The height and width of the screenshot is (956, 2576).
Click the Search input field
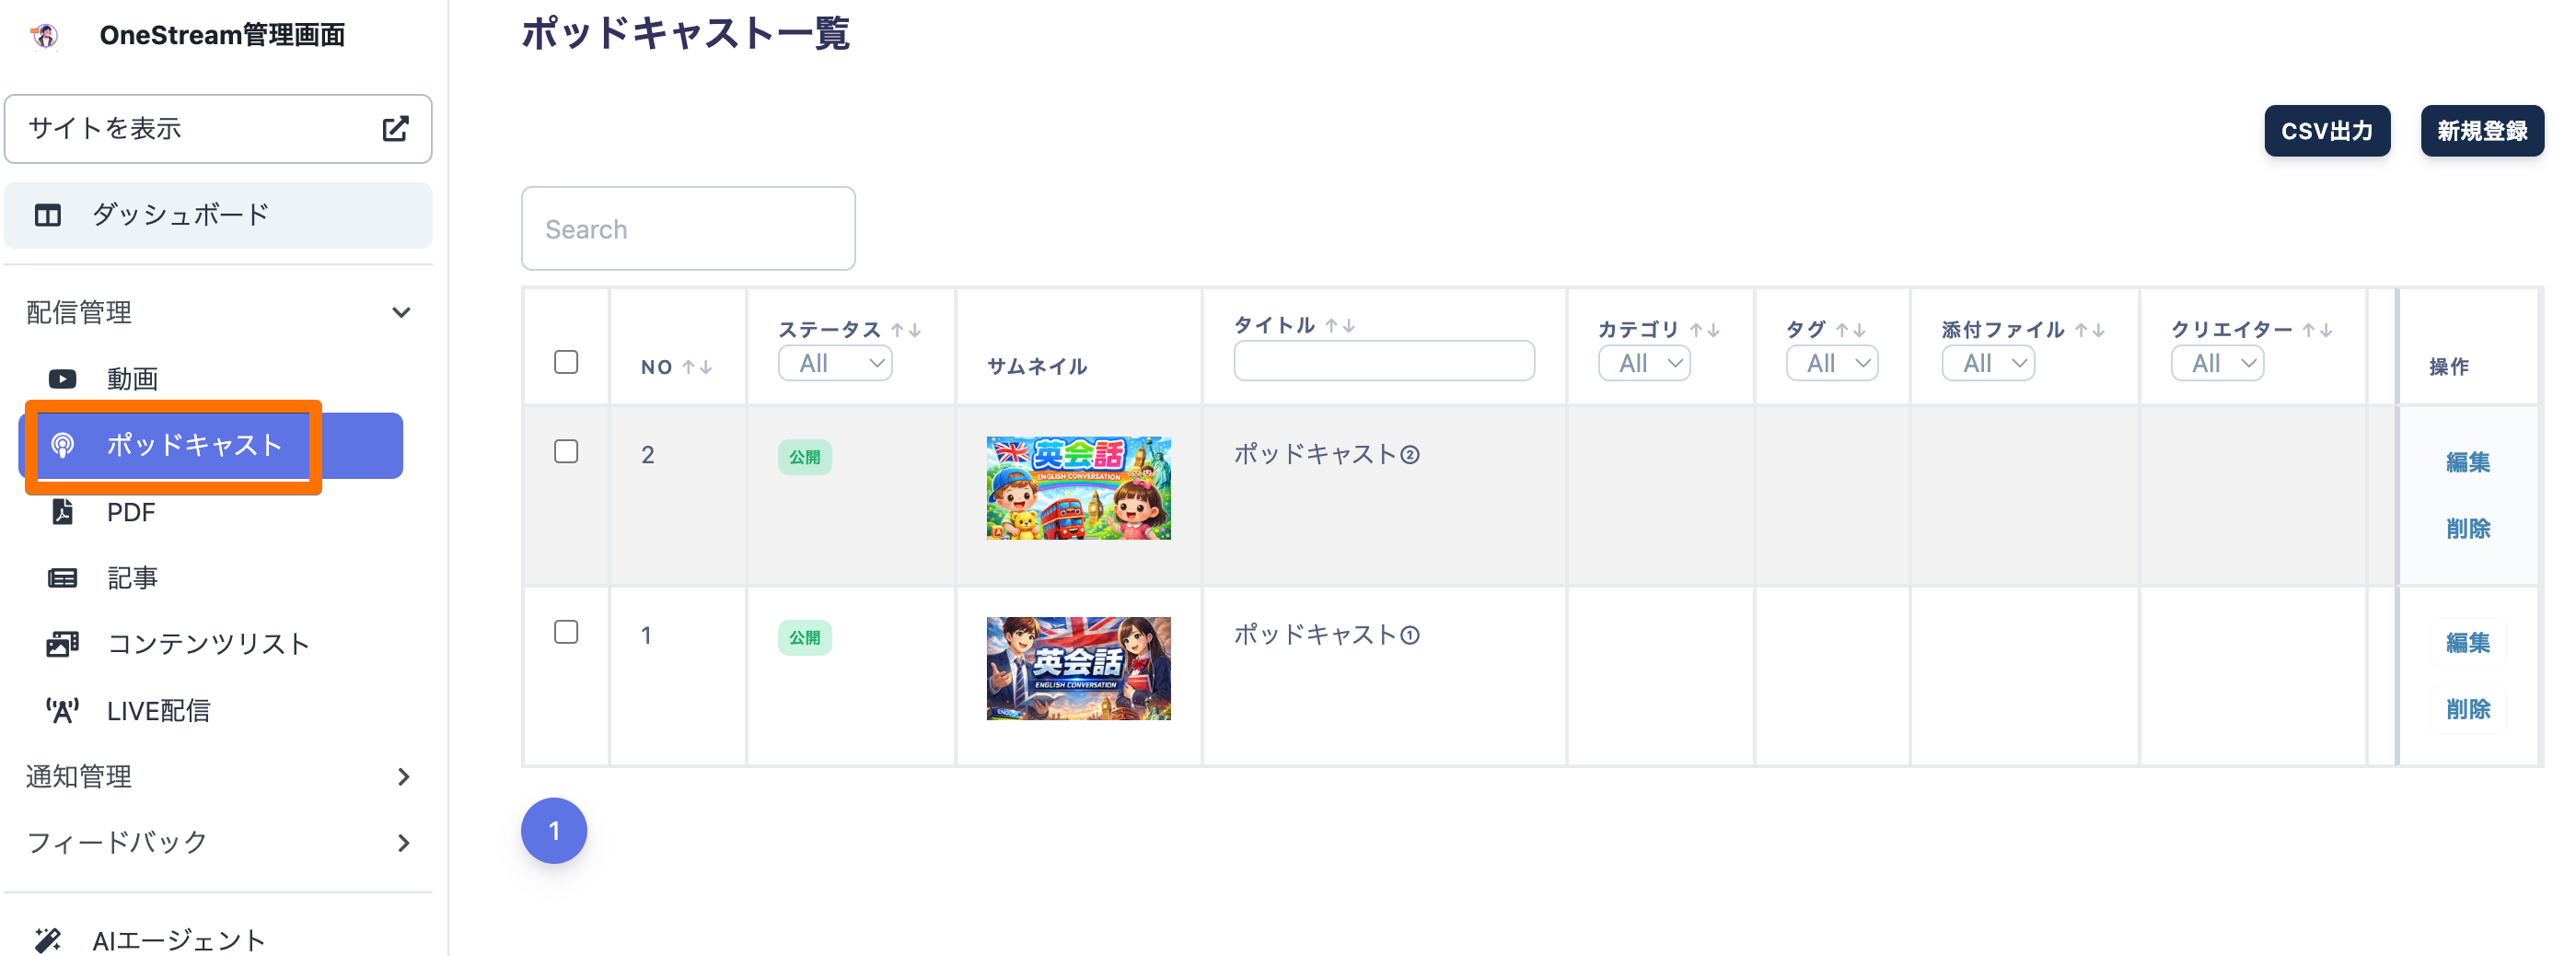pos(688,229)
